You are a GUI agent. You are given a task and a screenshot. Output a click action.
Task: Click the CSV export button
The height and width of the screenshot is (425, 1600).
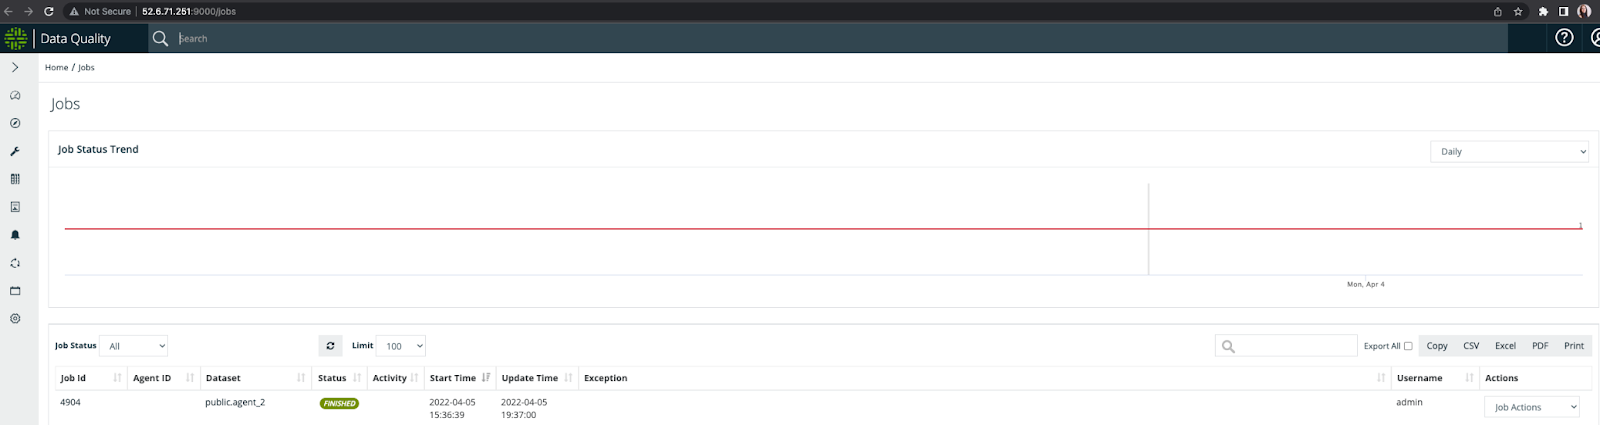tap(1471, 346)
